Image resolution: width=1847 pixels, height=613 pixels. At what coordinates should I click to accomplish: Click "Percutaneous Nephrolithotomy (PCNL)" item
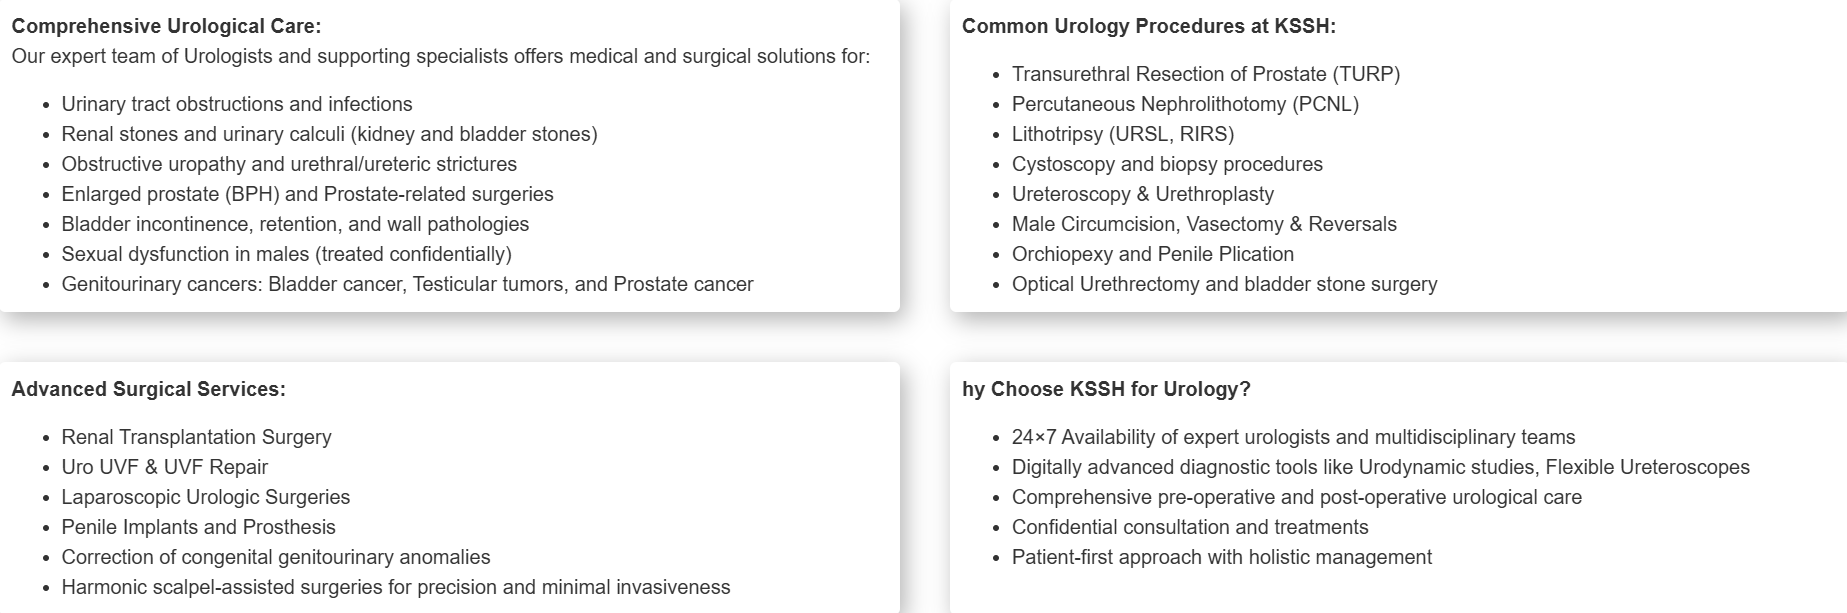[x=1185, y=104]
